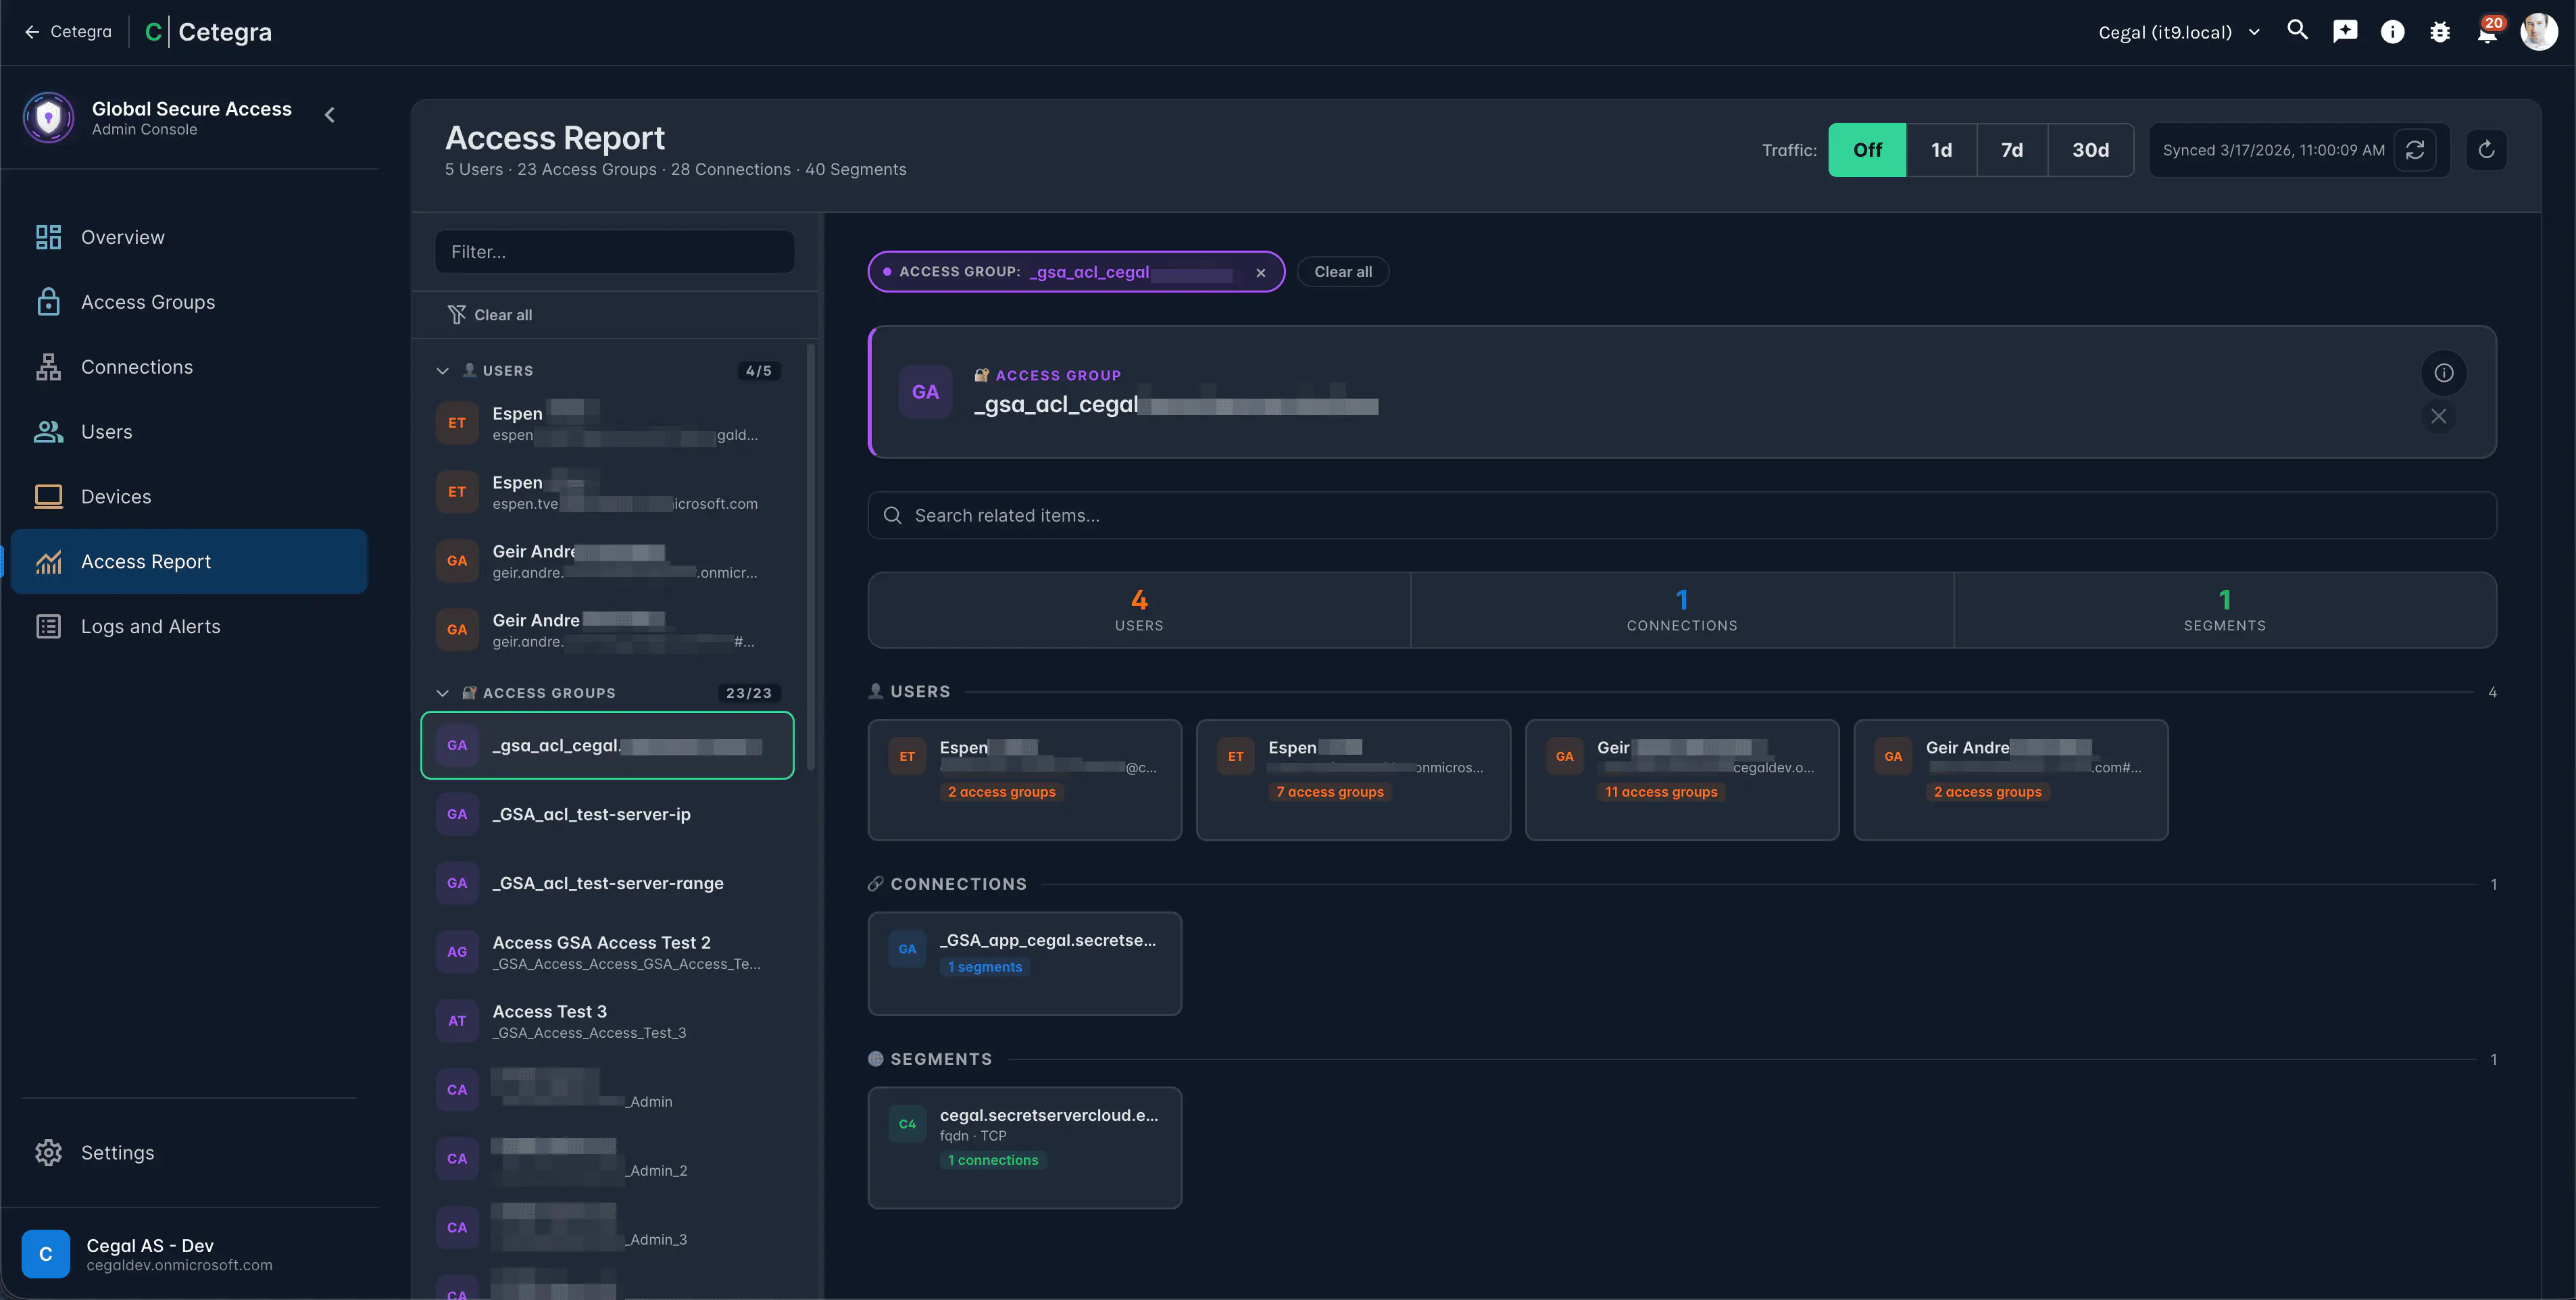Open Logs and Alerts
The width and height of the screenshot is (2576, 1300).
[189, 627]
